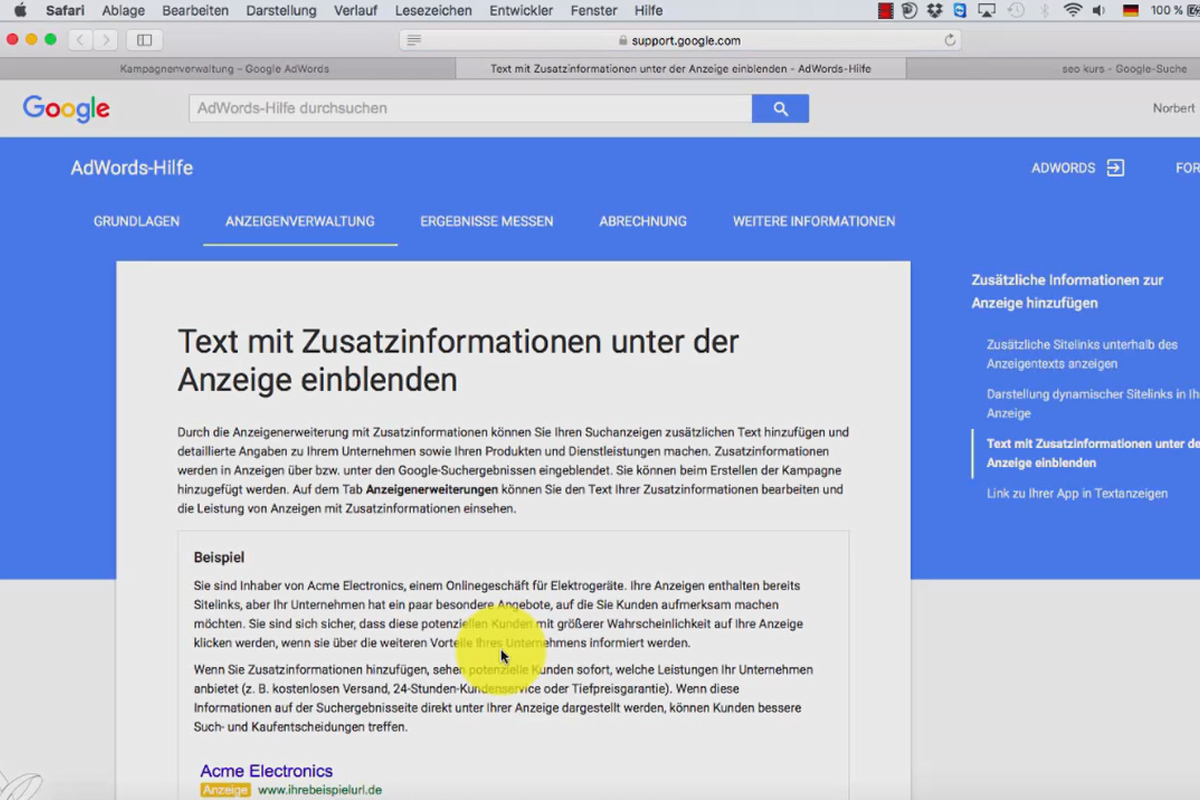This screenshot has height=800, width=1200.
Task: Open the ANZEIGENVERWALTUNG navigation tab
Action: tap(300, 221)
